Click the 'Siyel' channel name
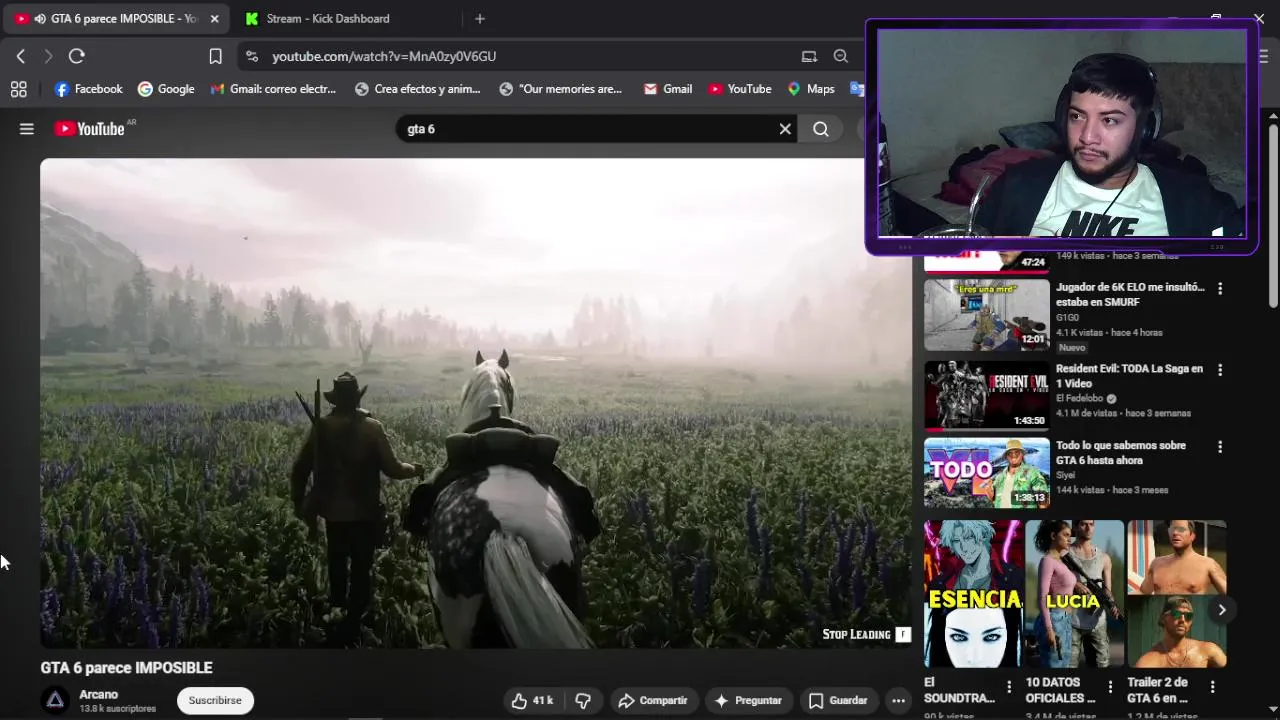The width and height of the screenshot is (1280, 720). pos(1065,475)
